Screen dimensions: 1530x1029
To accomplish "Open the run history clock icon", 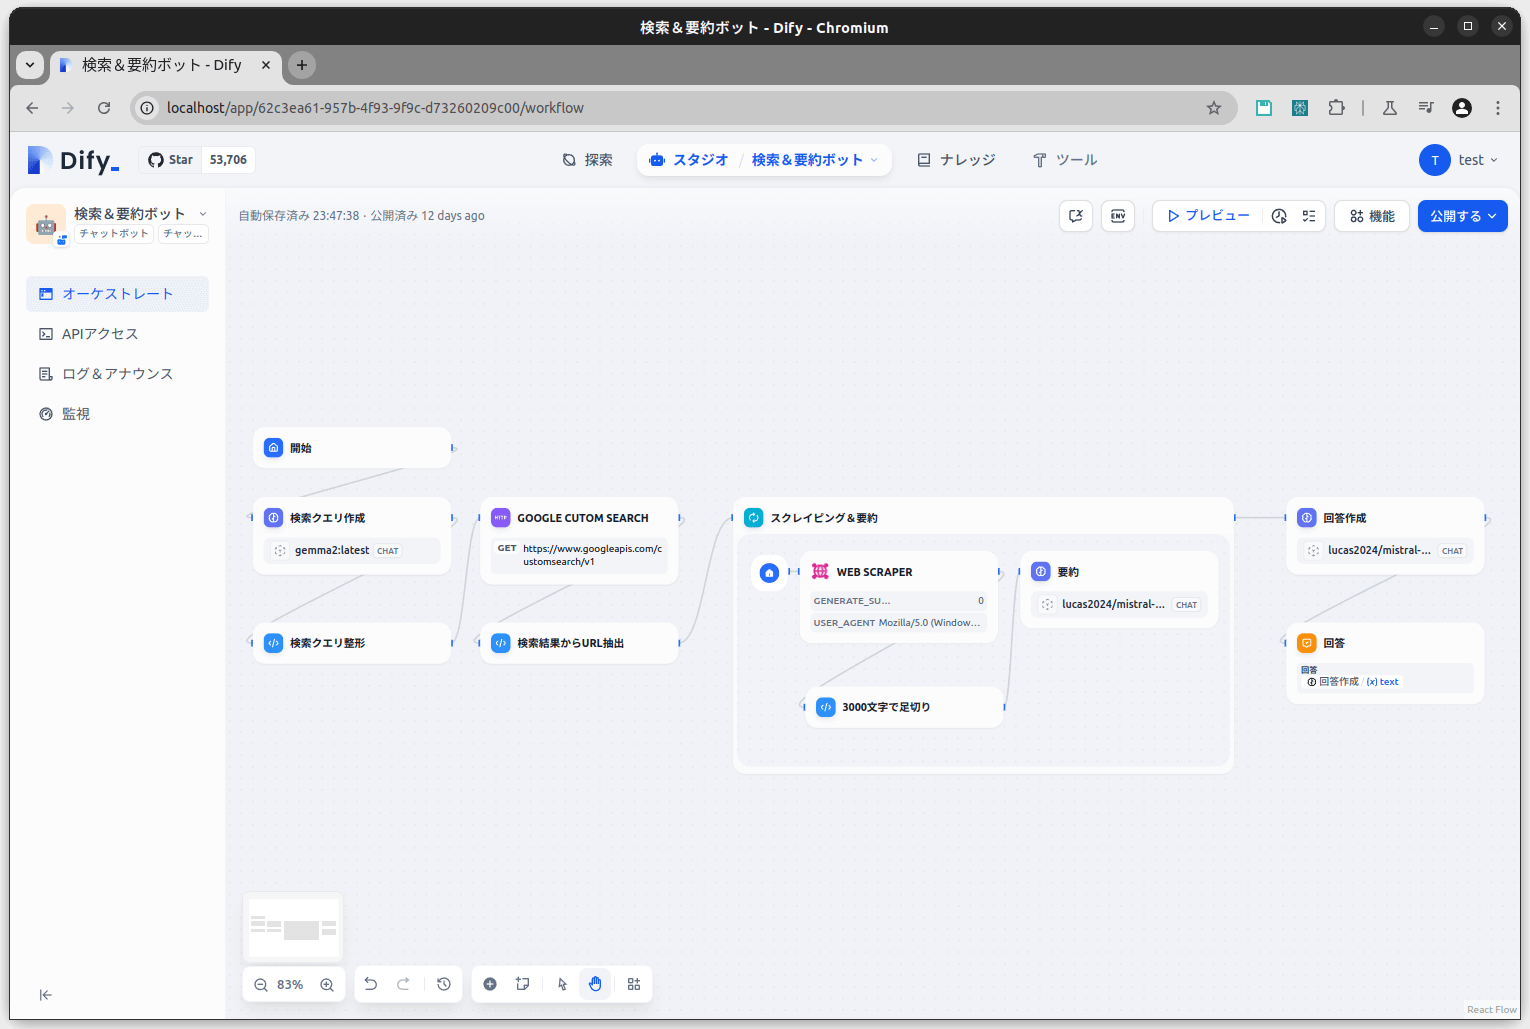I will pyautogui.click(x=1279, y=216).
